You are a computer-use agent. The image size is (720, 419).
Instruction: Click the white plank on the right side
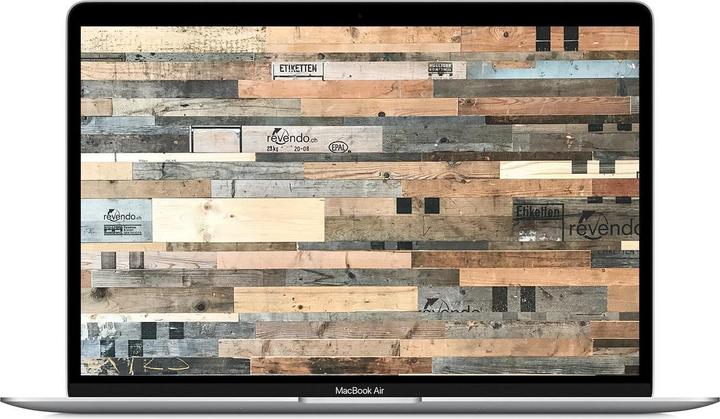click(560, 170)
